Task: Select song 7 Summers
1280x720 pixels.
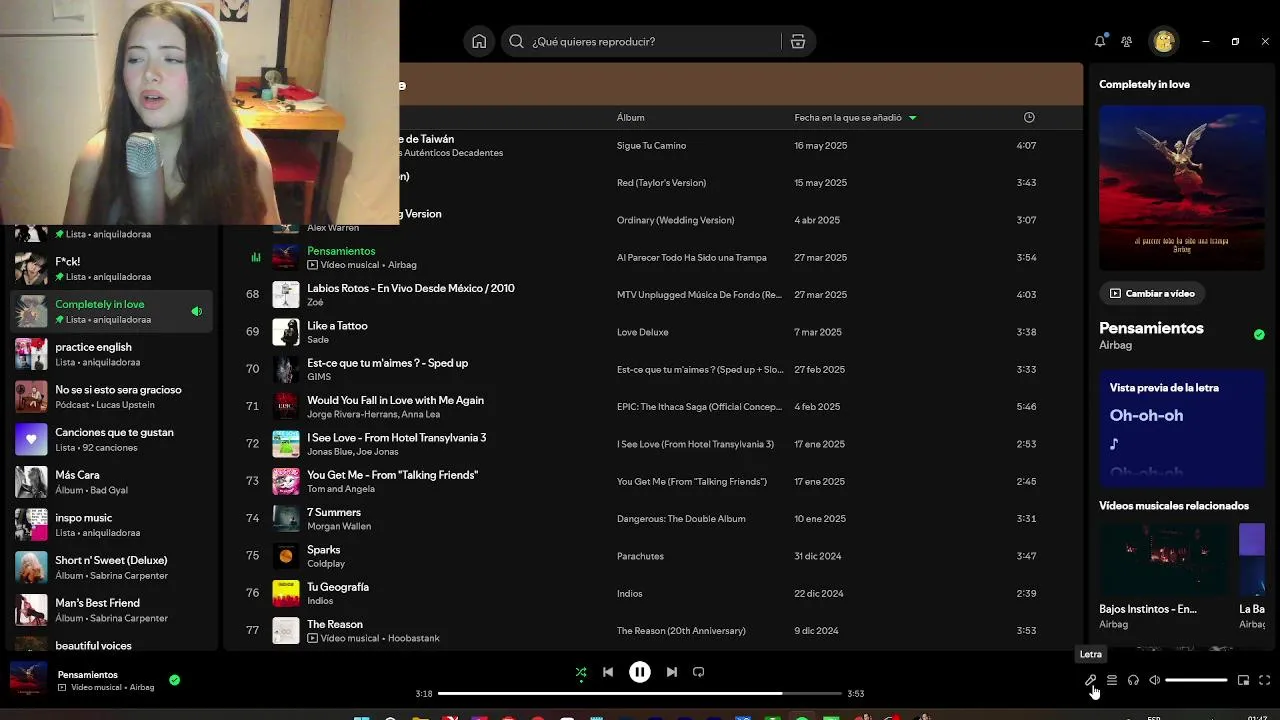Action: [334, 512]
